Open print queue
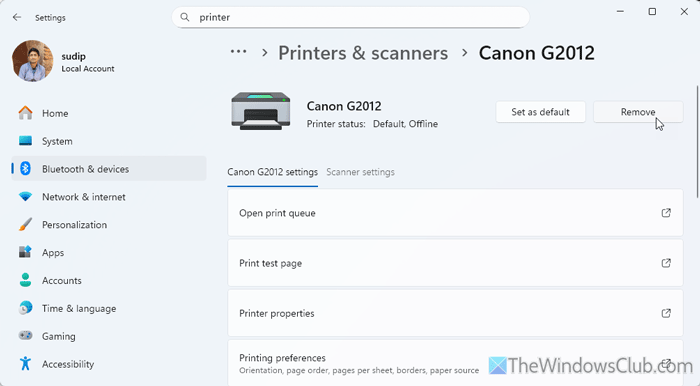Viewport: 700px width, 386px height. pos(455,213)
